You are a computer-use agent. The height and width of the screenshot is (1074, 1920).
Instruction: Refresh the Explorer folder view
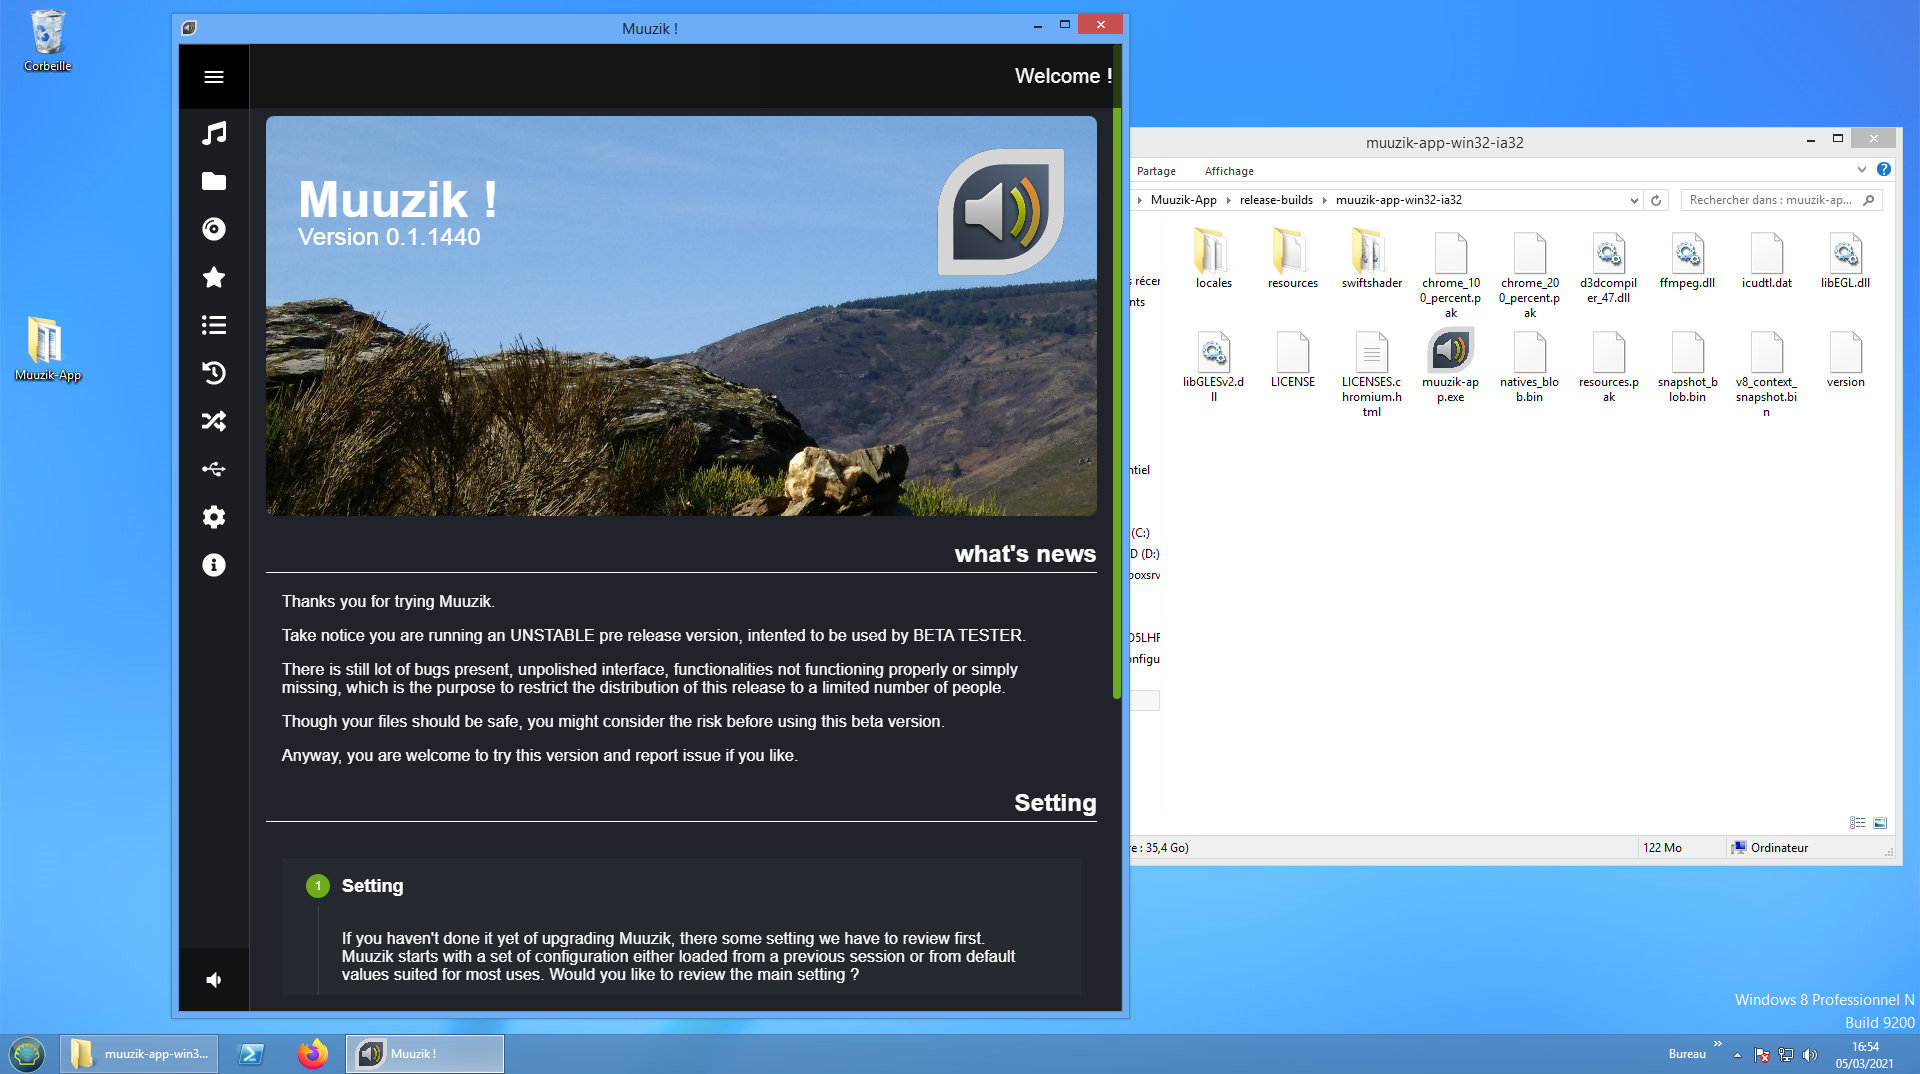tap(1656, 200)
